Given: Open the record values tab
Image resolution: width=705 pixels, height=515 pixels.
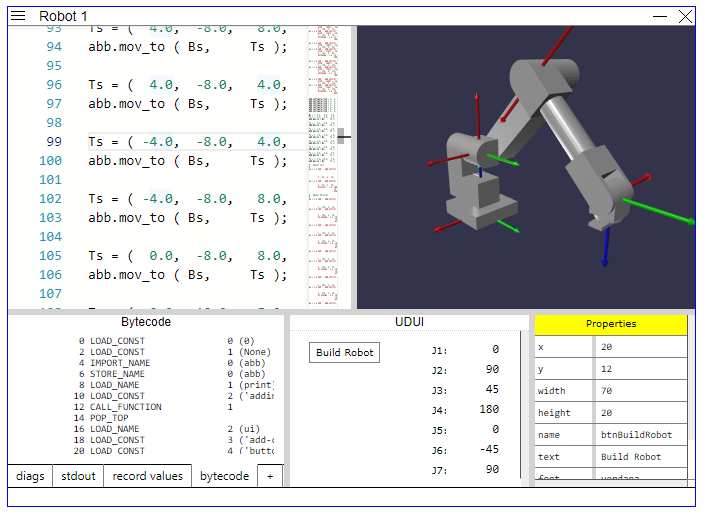Looking at the screenshot, I should coord(147,476).
